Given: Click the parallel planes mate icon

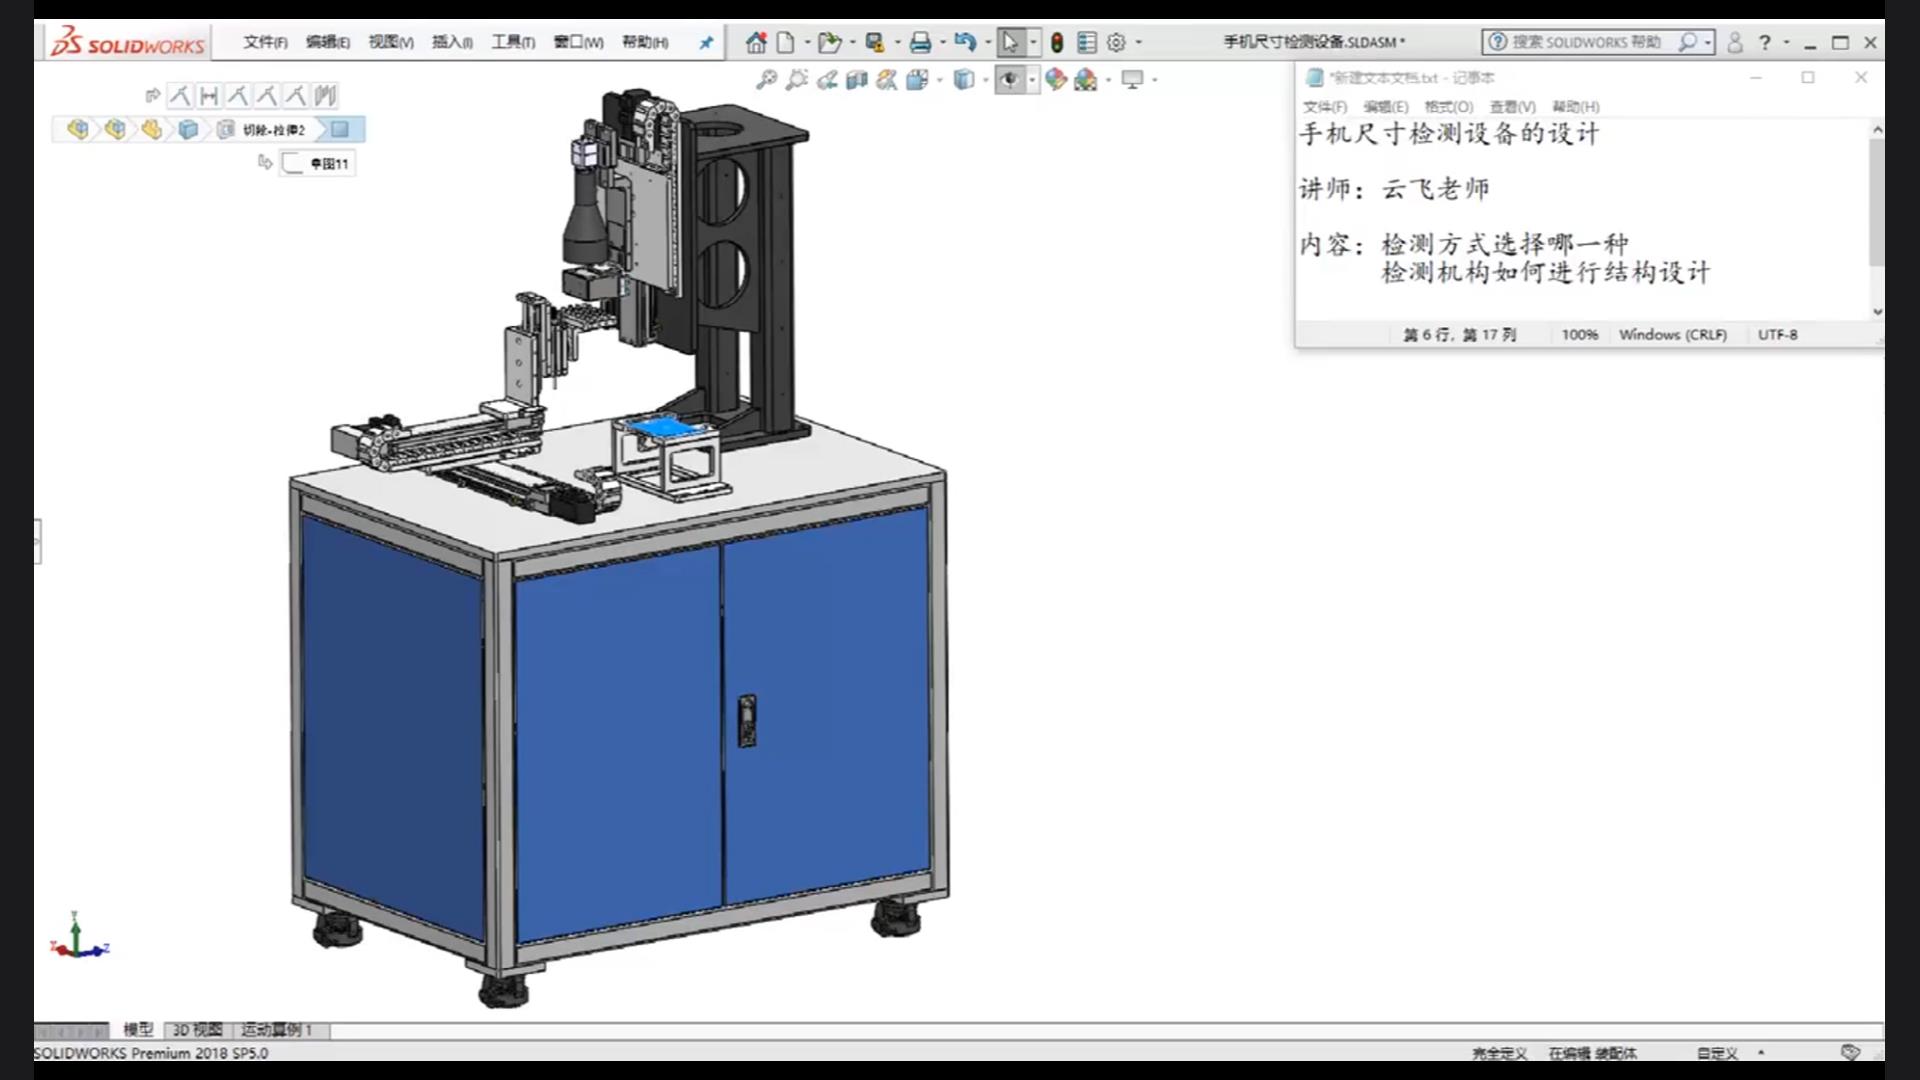Looking at the screenshot, I should [325, 96].
